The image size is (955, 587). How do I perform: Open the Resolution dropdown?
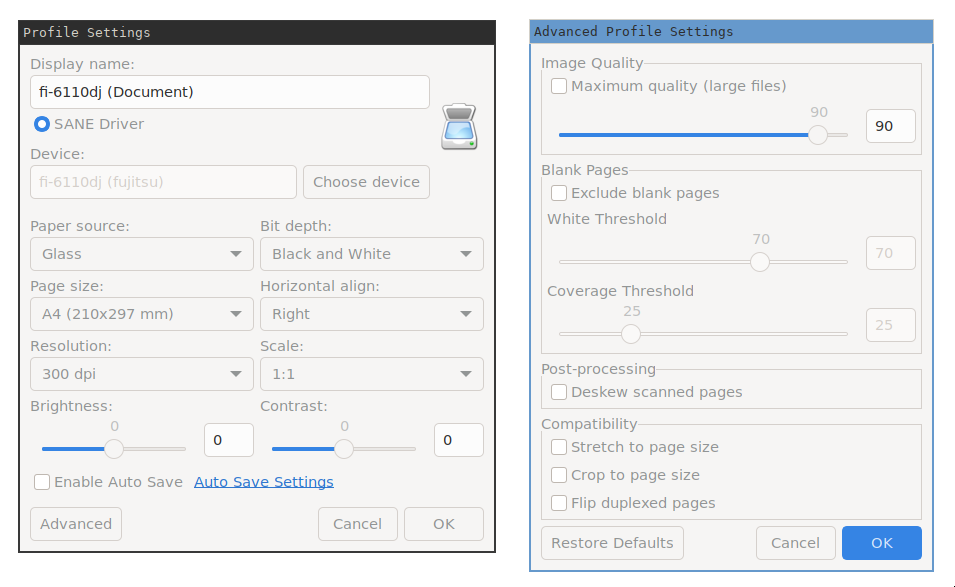point(140,374)
